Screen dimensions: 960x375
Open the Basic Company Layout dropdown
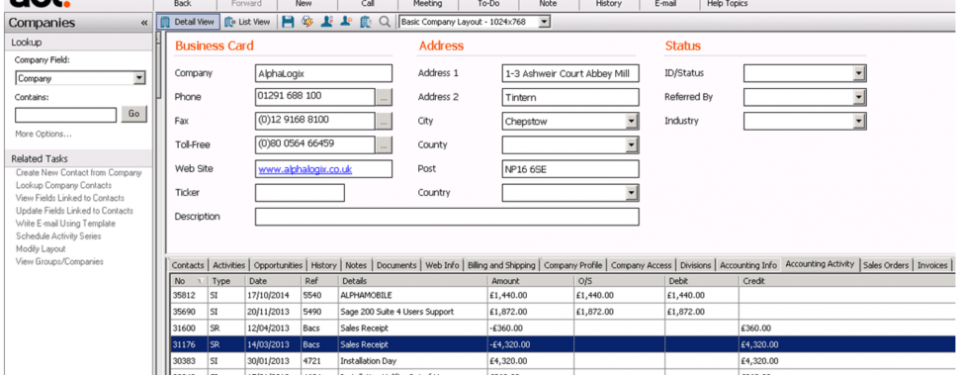tap(545, 22)
